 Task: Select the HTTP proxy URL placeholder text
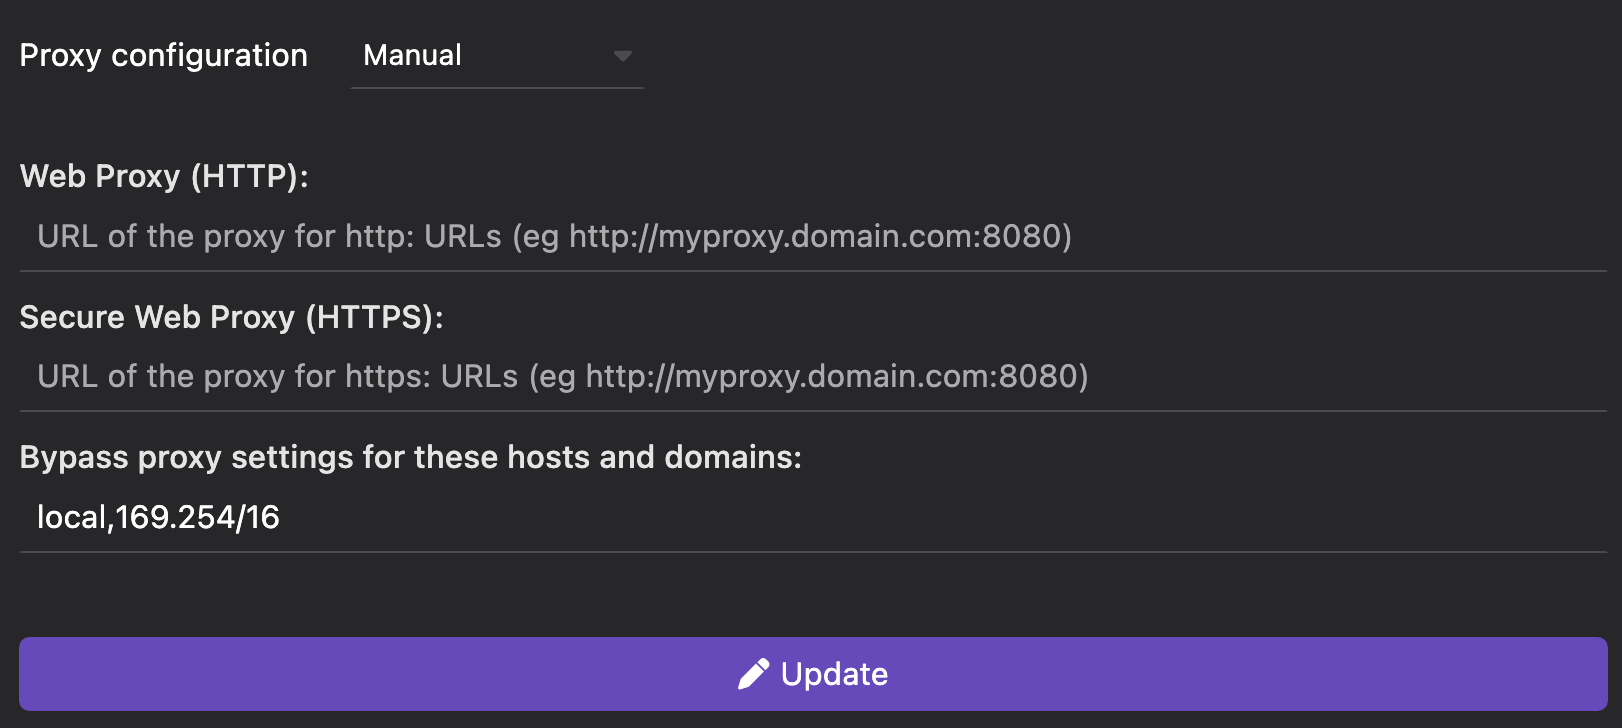coord(554,237)
